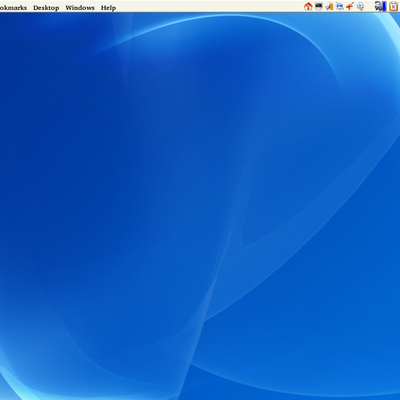Image resolution: width=400 pixels, height=400 pixels.
Task: Open the home folder icon in panel
Action: (x=308, y=6)
